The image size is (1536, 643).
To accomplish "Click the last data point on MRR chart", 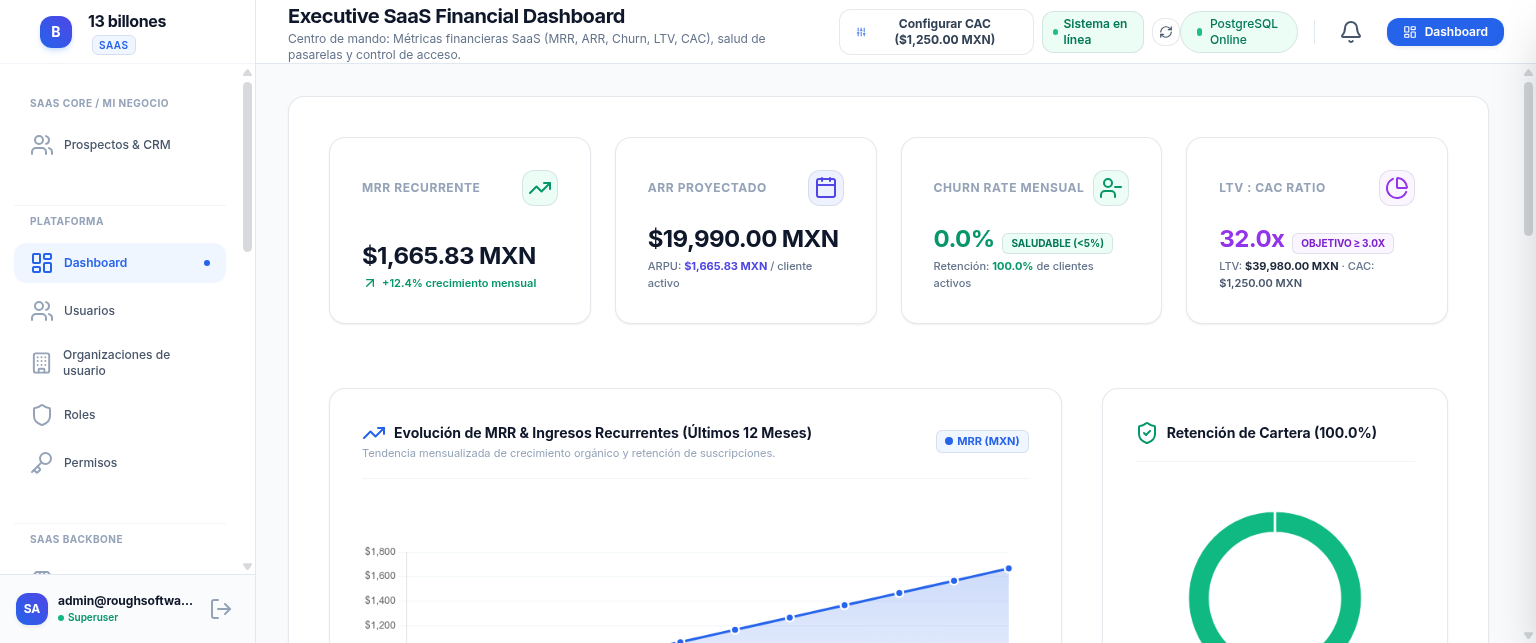I will (1008, 568).
